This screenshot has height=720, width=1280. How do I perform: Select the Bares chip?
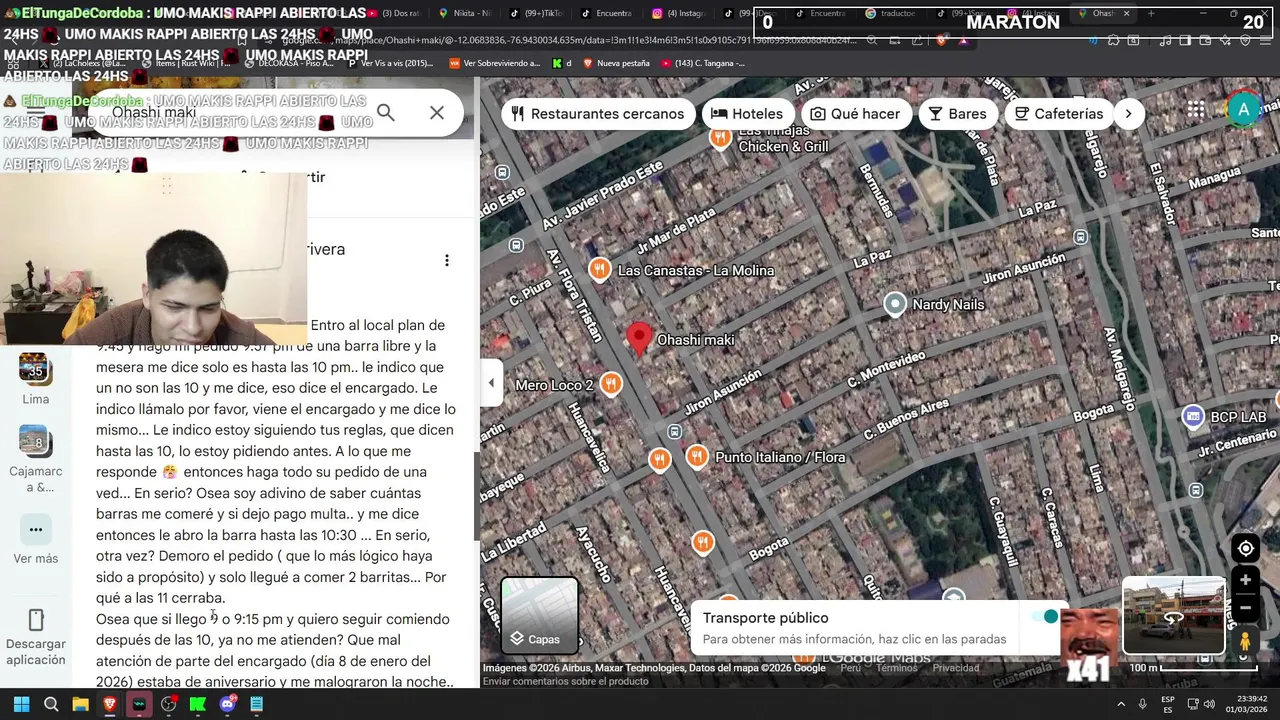click(x=957, y=114)
